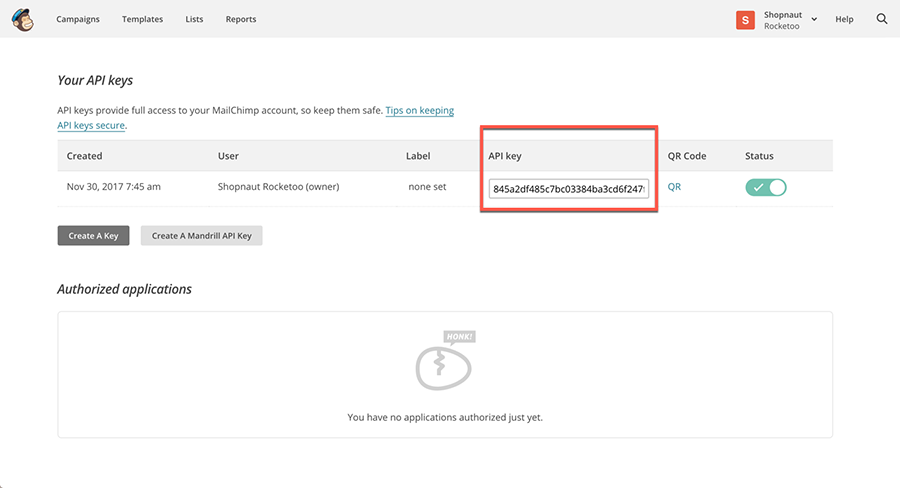This screenshot has width=900, height=488.
Task: Open the Campaigns menu
Action: 78,19
